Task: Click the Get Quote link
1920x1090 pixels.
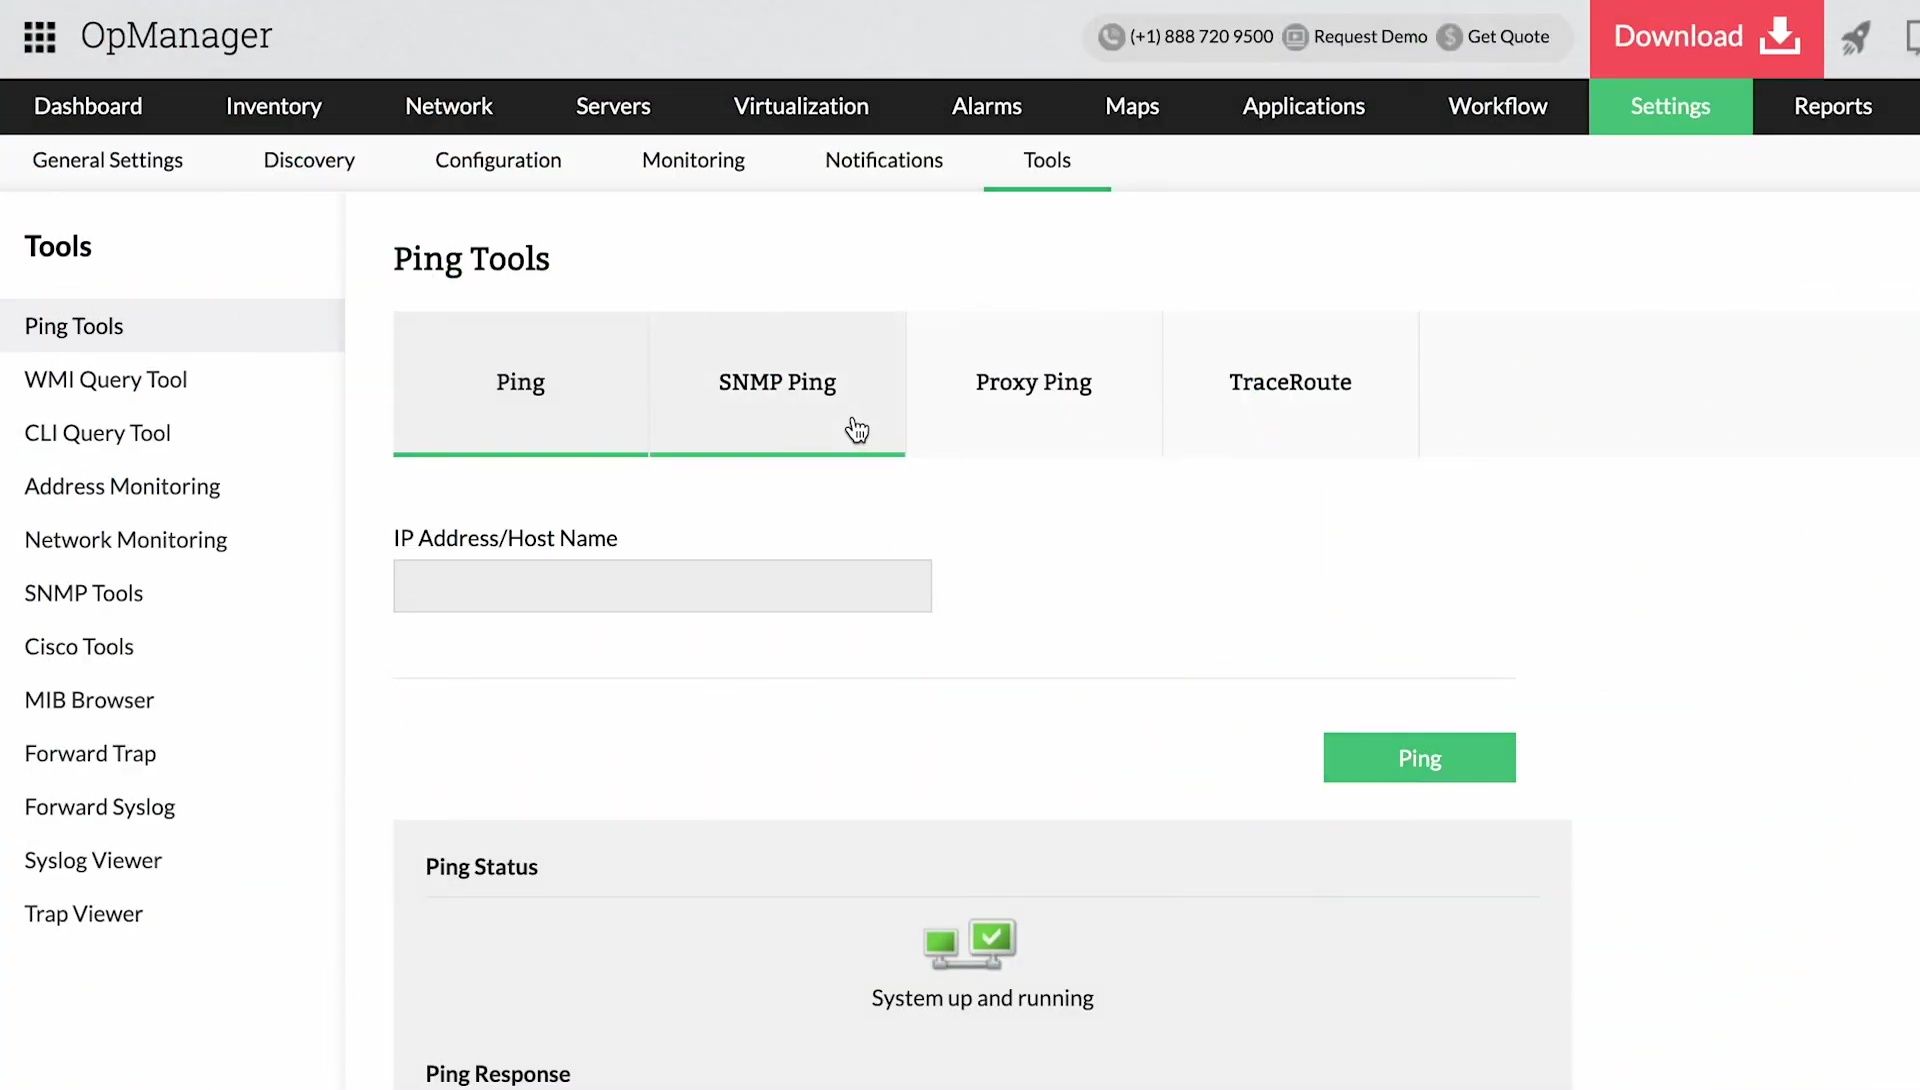Action: tap(1508, 37)
